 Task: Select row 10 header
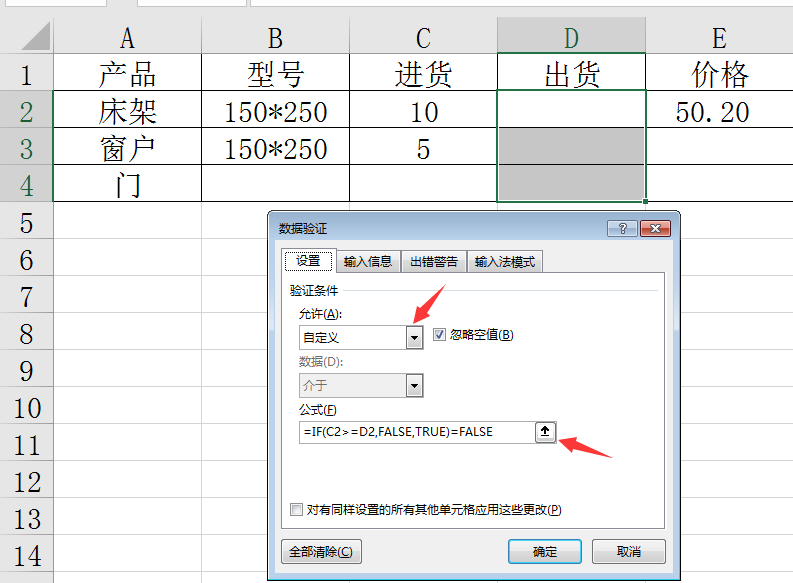pyautogui.click(x=26, y=406)
